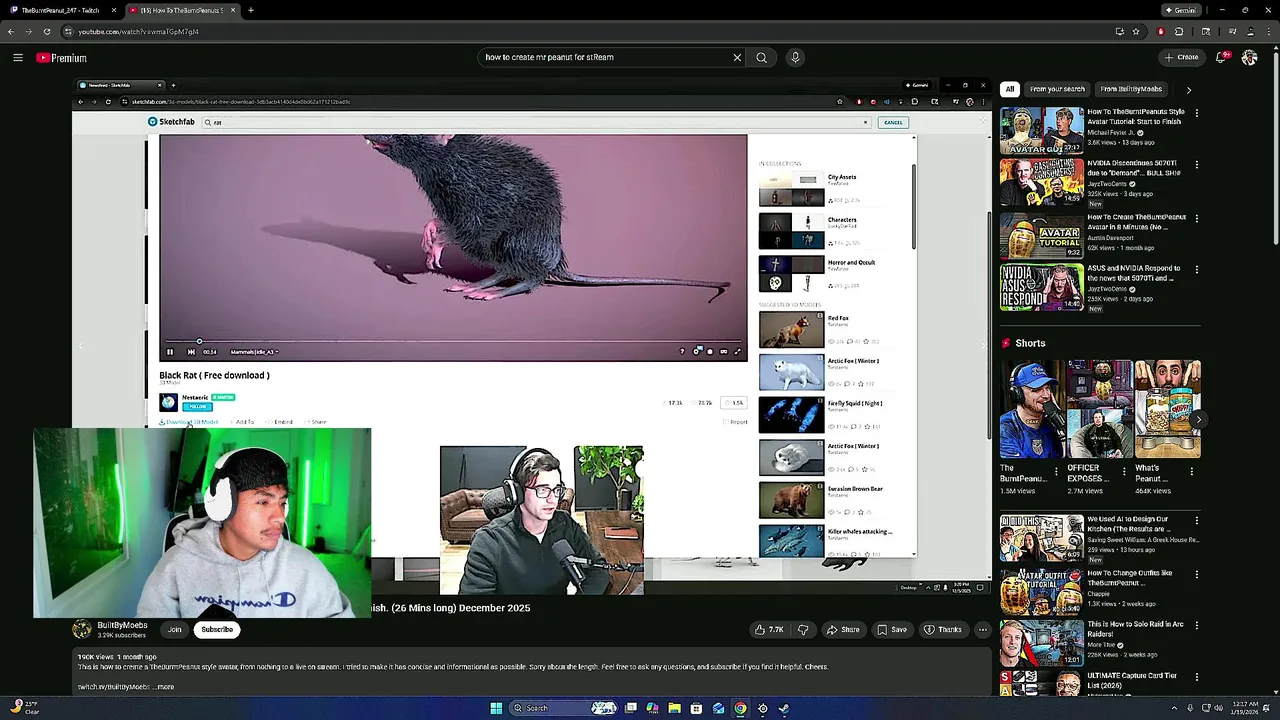Share the video

point(842,630)
